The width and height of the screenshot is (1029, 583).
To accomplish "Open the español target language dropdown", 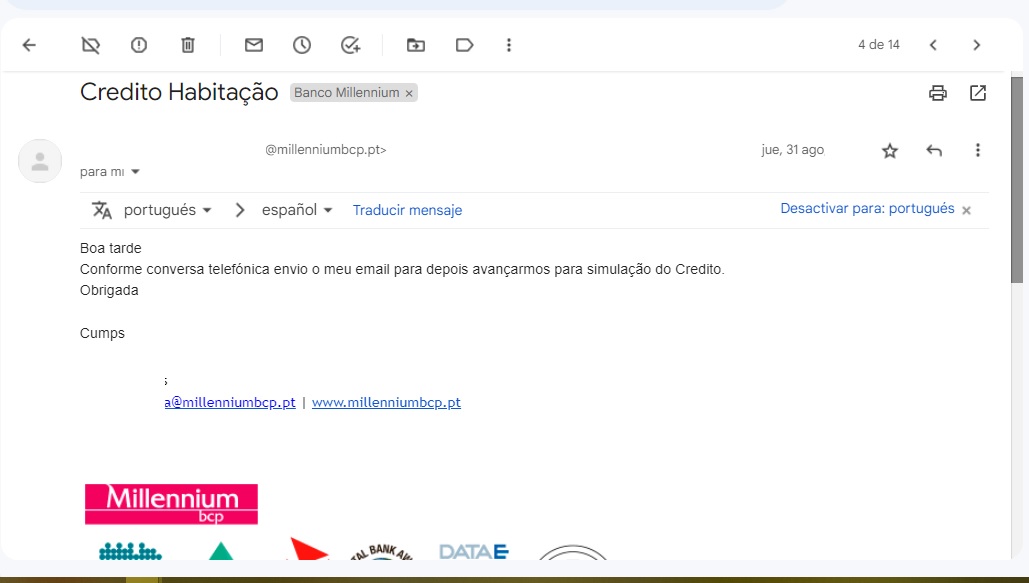I will [x=297, y=210].
